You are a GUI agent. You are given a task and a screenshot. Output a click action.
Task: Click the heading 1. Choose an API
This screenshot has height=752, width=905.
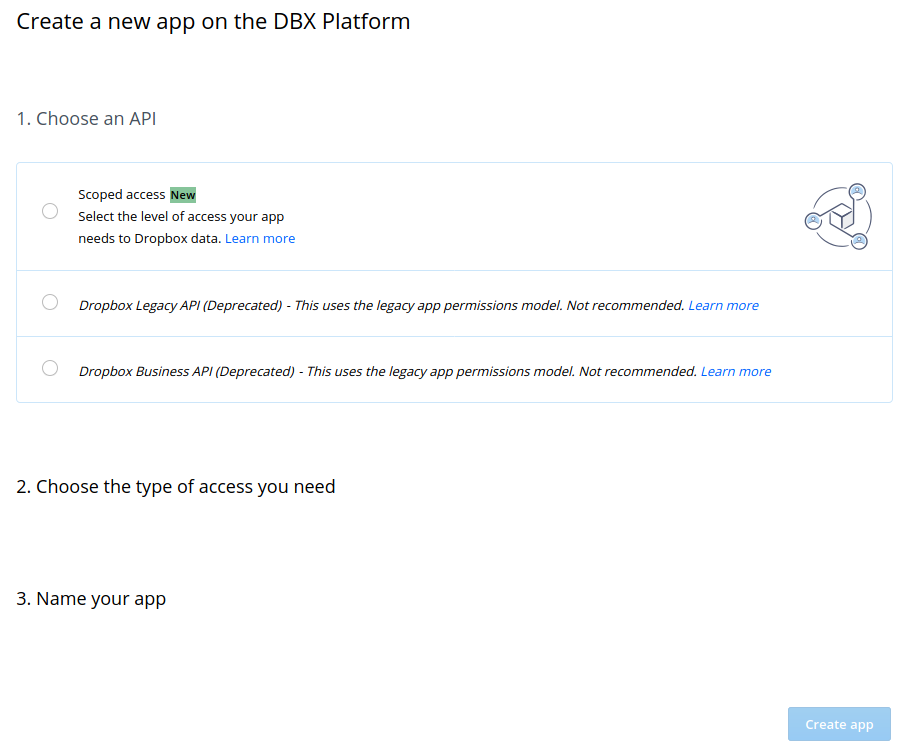click(86, 118)
